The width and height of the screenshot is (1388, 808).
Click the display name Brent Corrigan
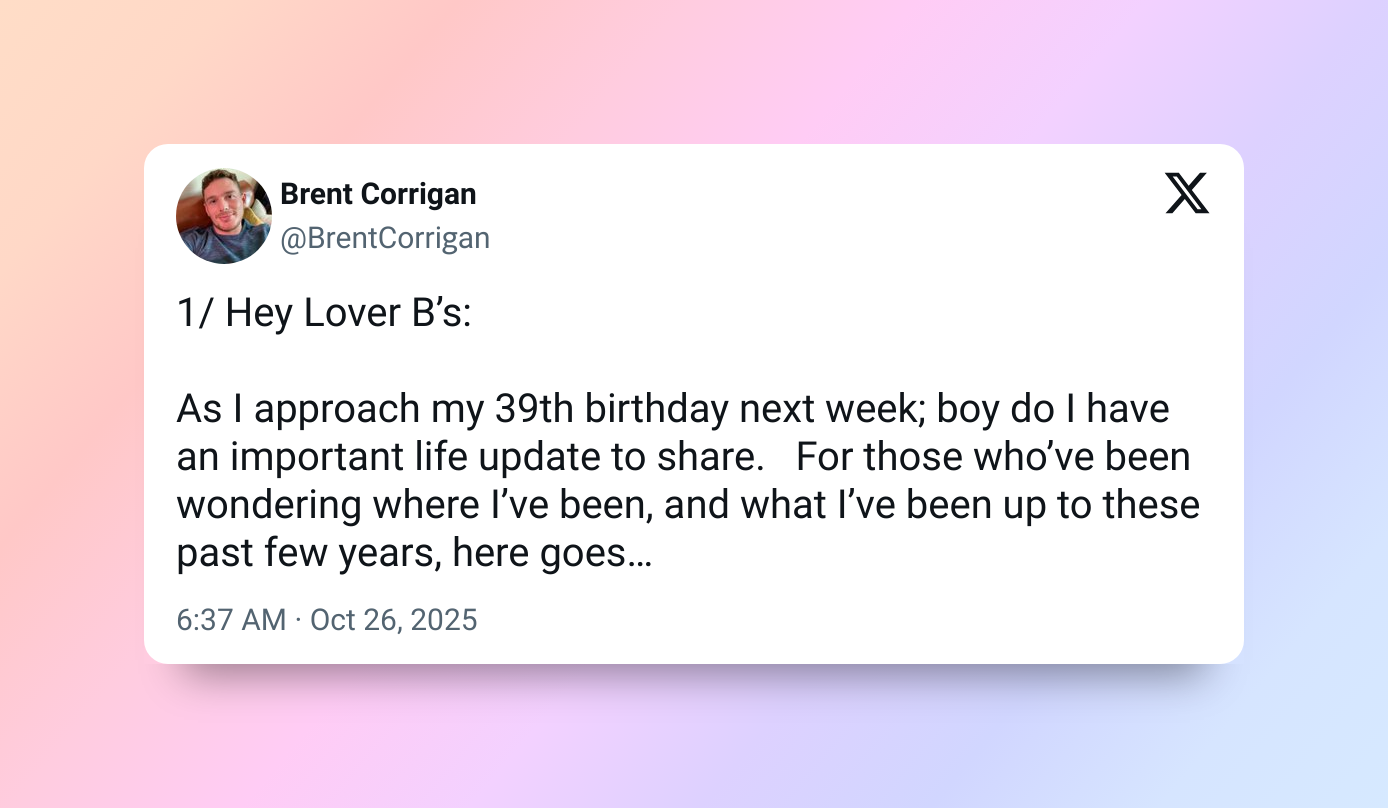click(378, 194)
